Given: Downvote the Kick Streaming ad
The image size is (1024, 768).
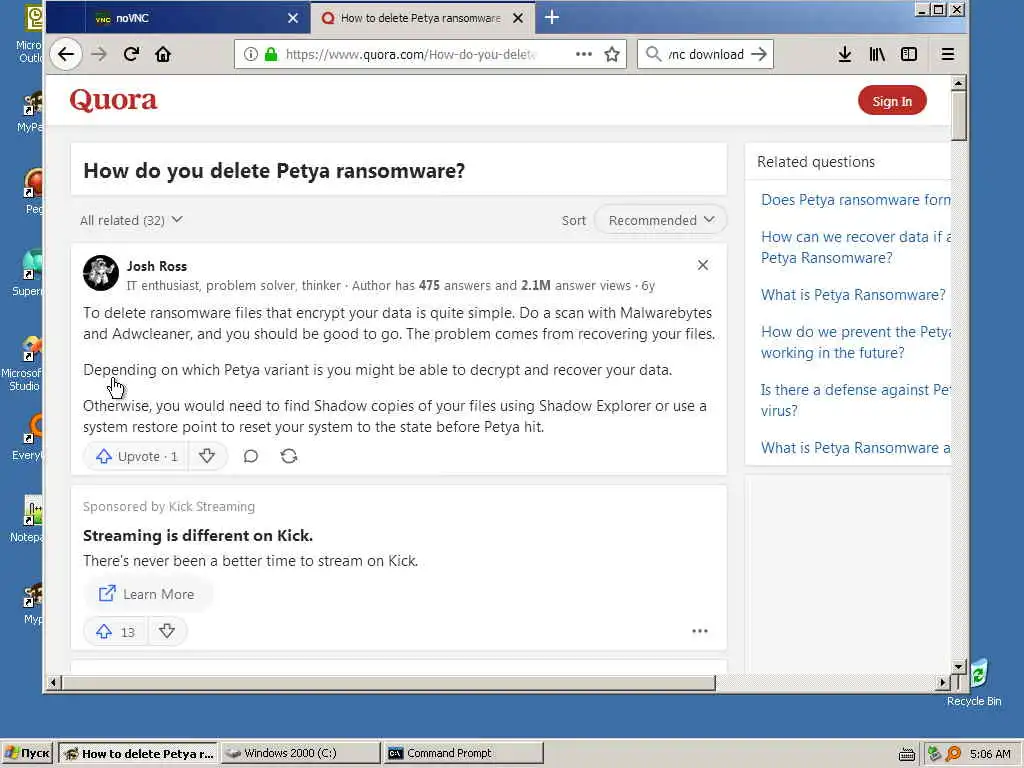Looking at the screenshot, I should [167, 632].
